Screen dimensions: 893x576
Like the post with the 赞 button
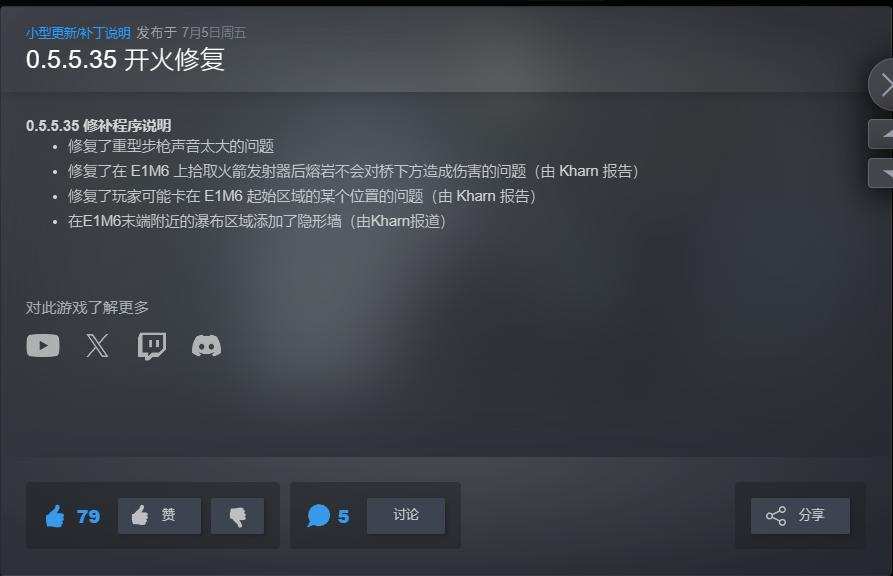tap(159, 516)
